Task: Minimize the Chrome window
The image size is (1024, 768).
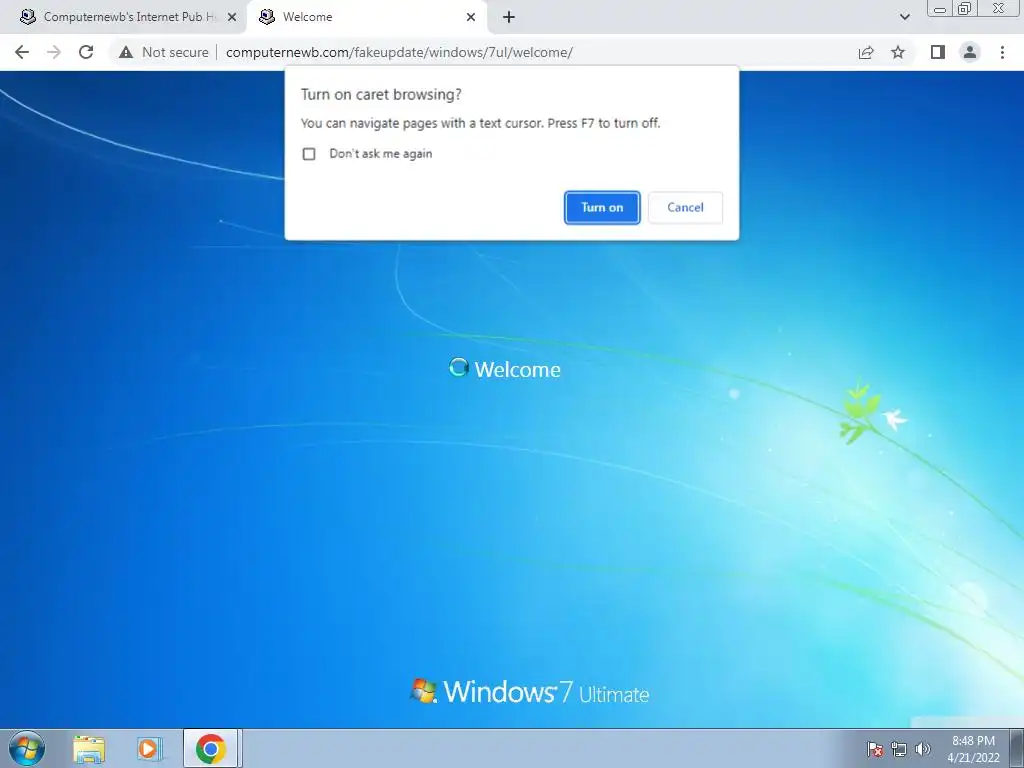Action: (940, 9)
